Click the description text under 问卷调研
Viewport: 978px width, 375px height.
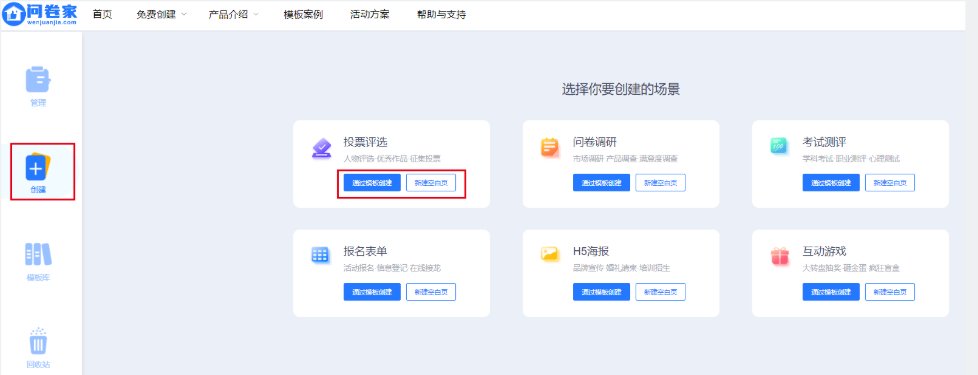[625, 158]
